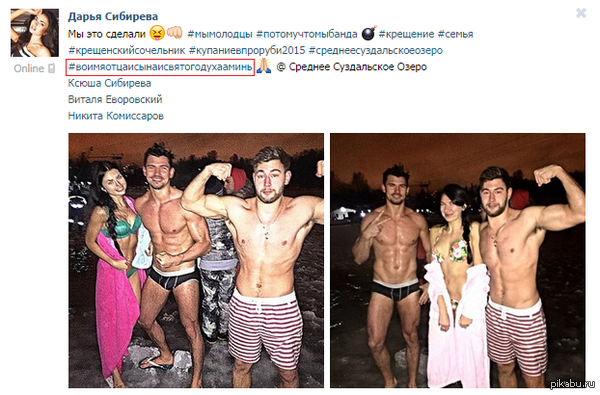Image resolution: width=600 pixels, height=395 pixels.
Task: Open hashtag #мымолодцы
Action: [220, 34]
